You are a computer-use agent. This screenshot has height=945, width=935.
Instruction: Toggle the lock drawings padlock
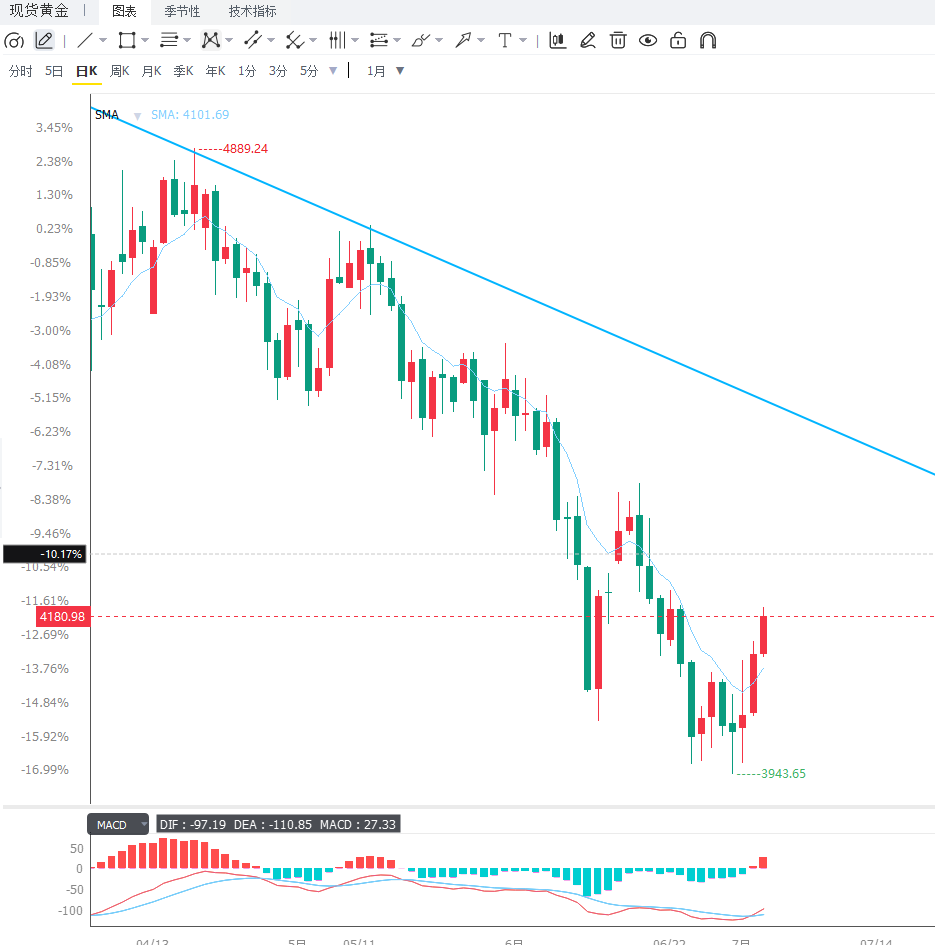[x=678, y=40]
